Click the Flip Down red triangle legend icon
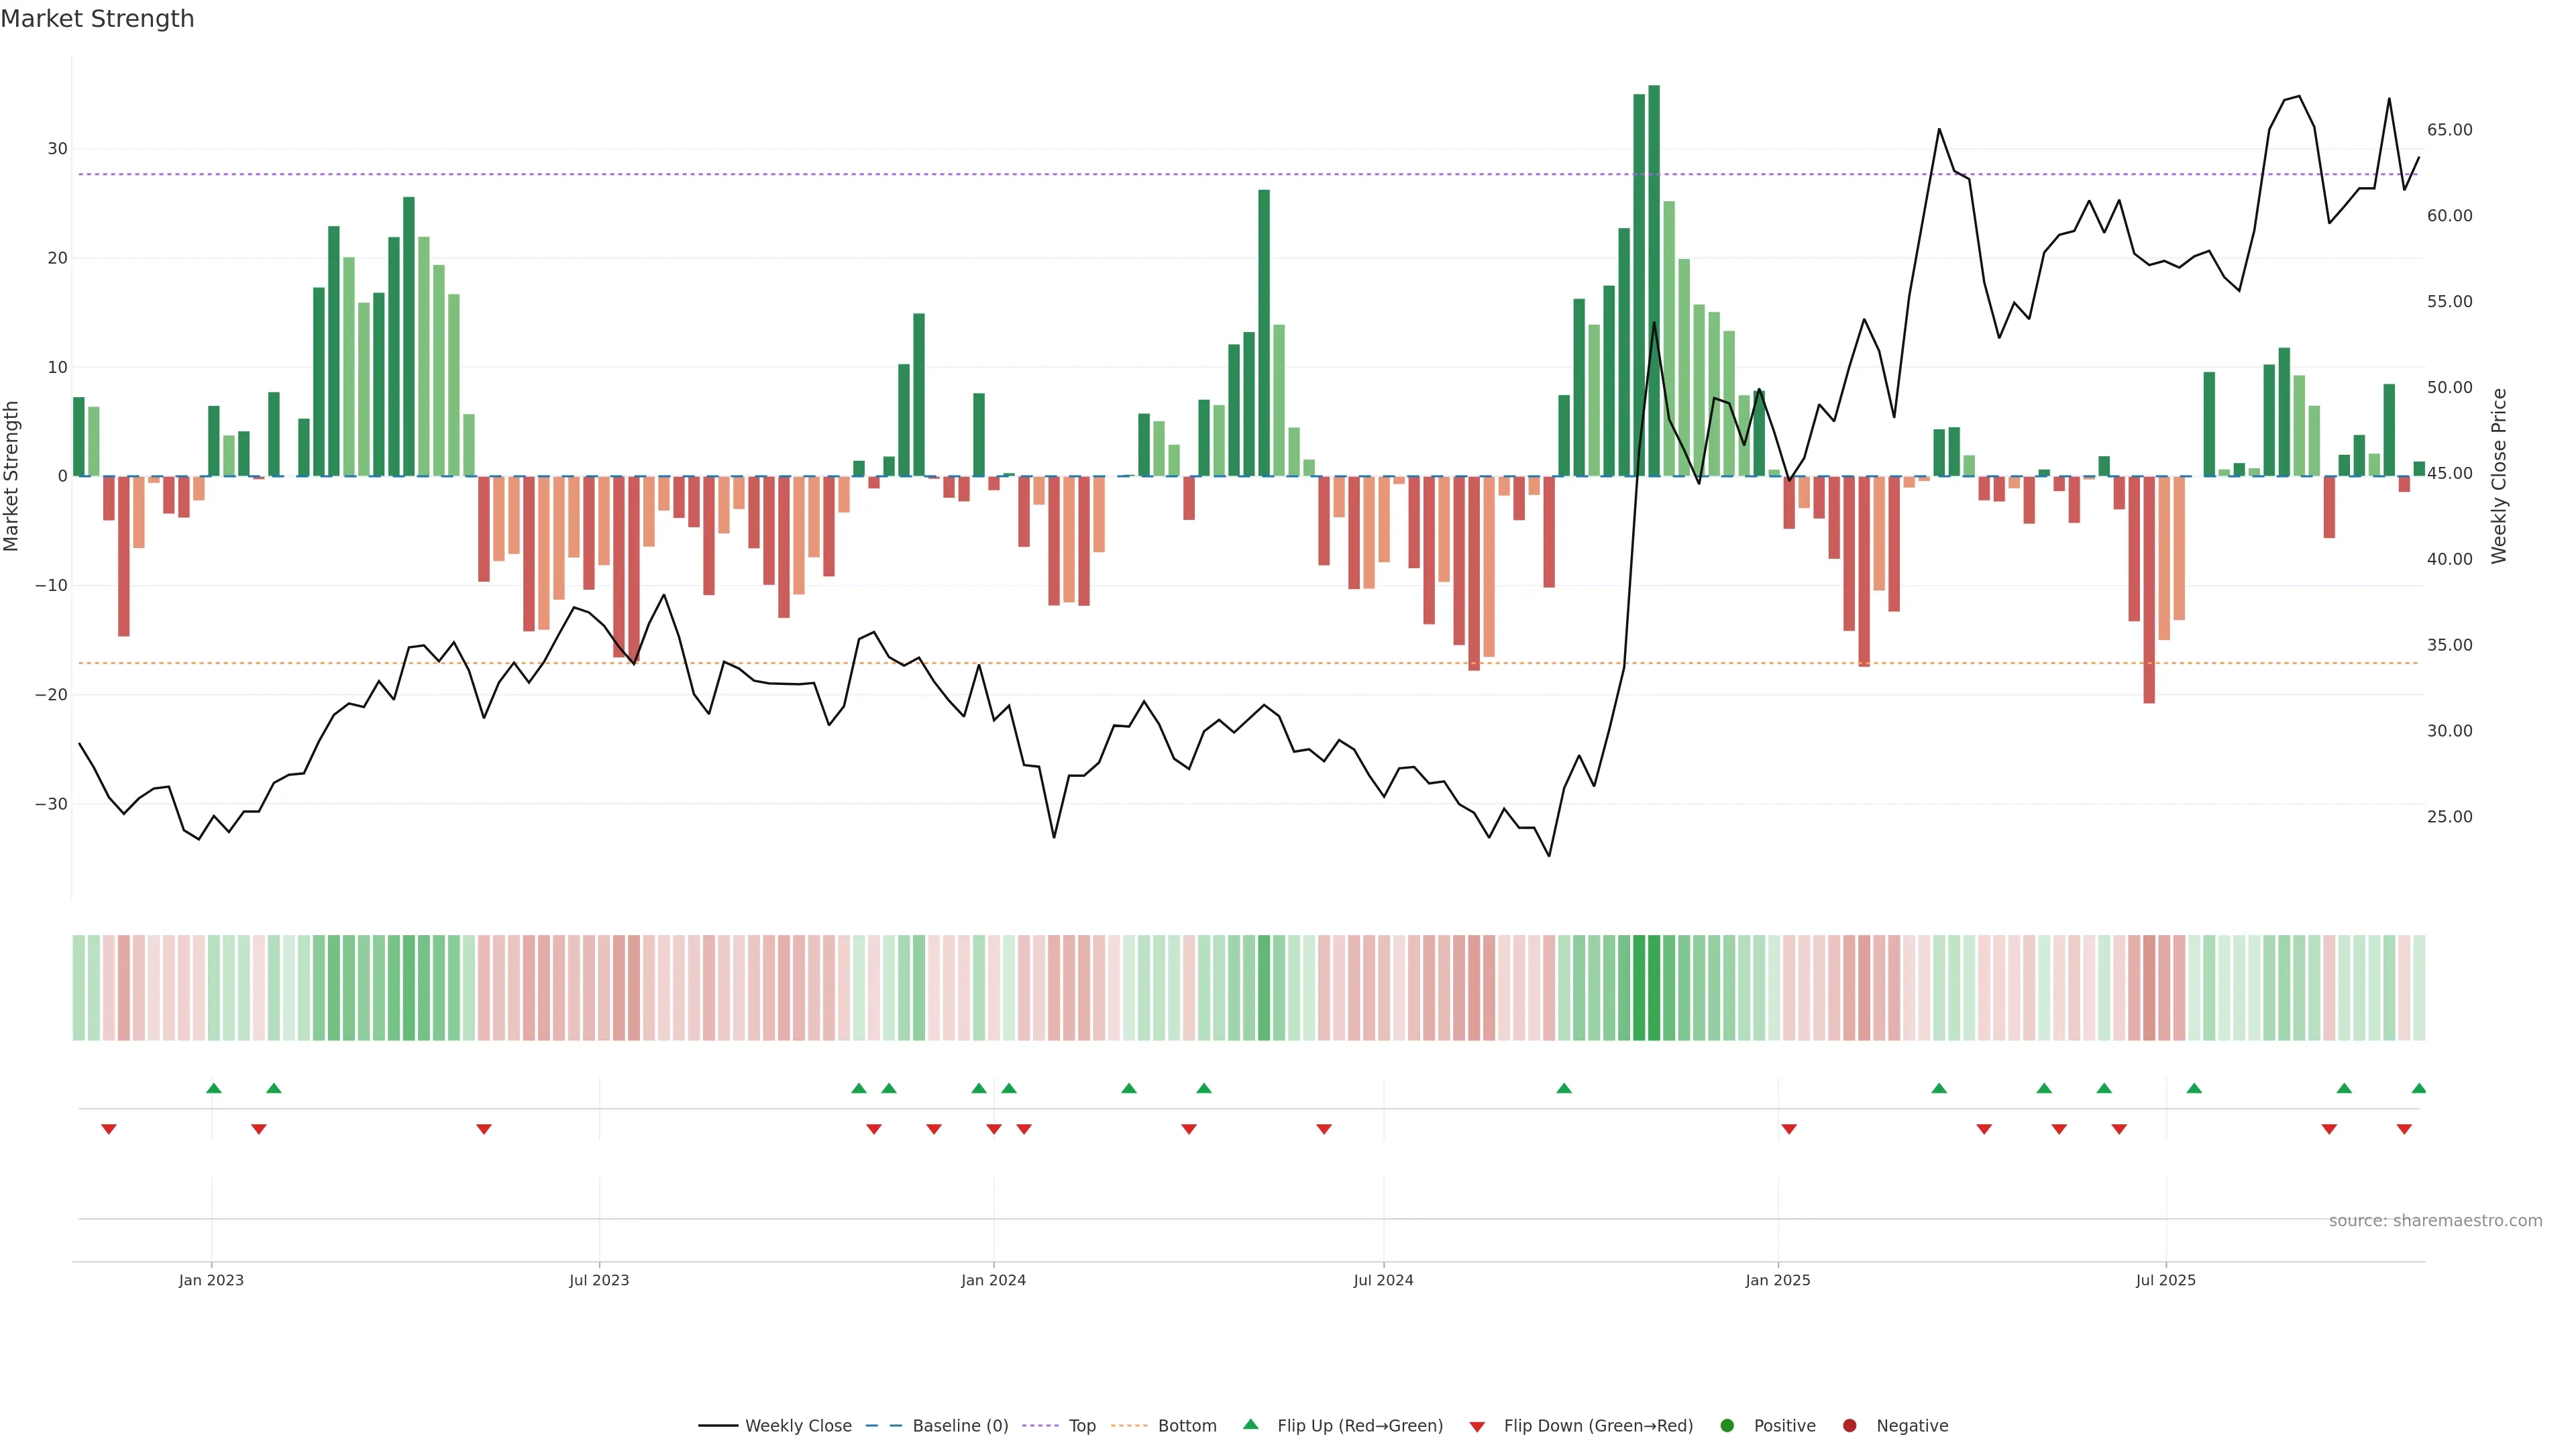 pyautogui.click(x=1477, y=1426)
